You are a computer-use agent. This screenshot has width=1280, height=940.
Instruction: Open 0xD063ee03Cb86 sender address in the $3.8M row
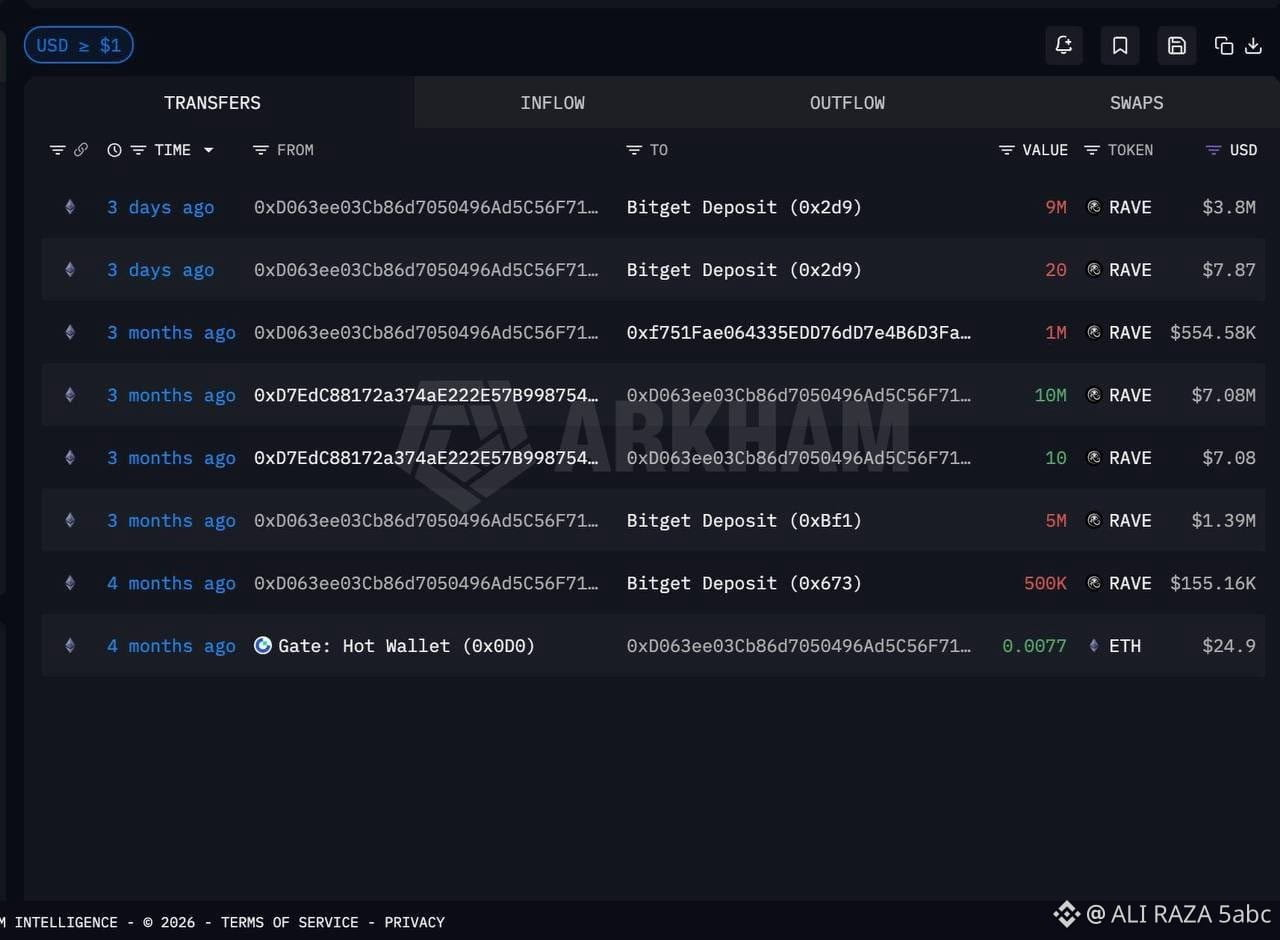click(x=426, y=207)
